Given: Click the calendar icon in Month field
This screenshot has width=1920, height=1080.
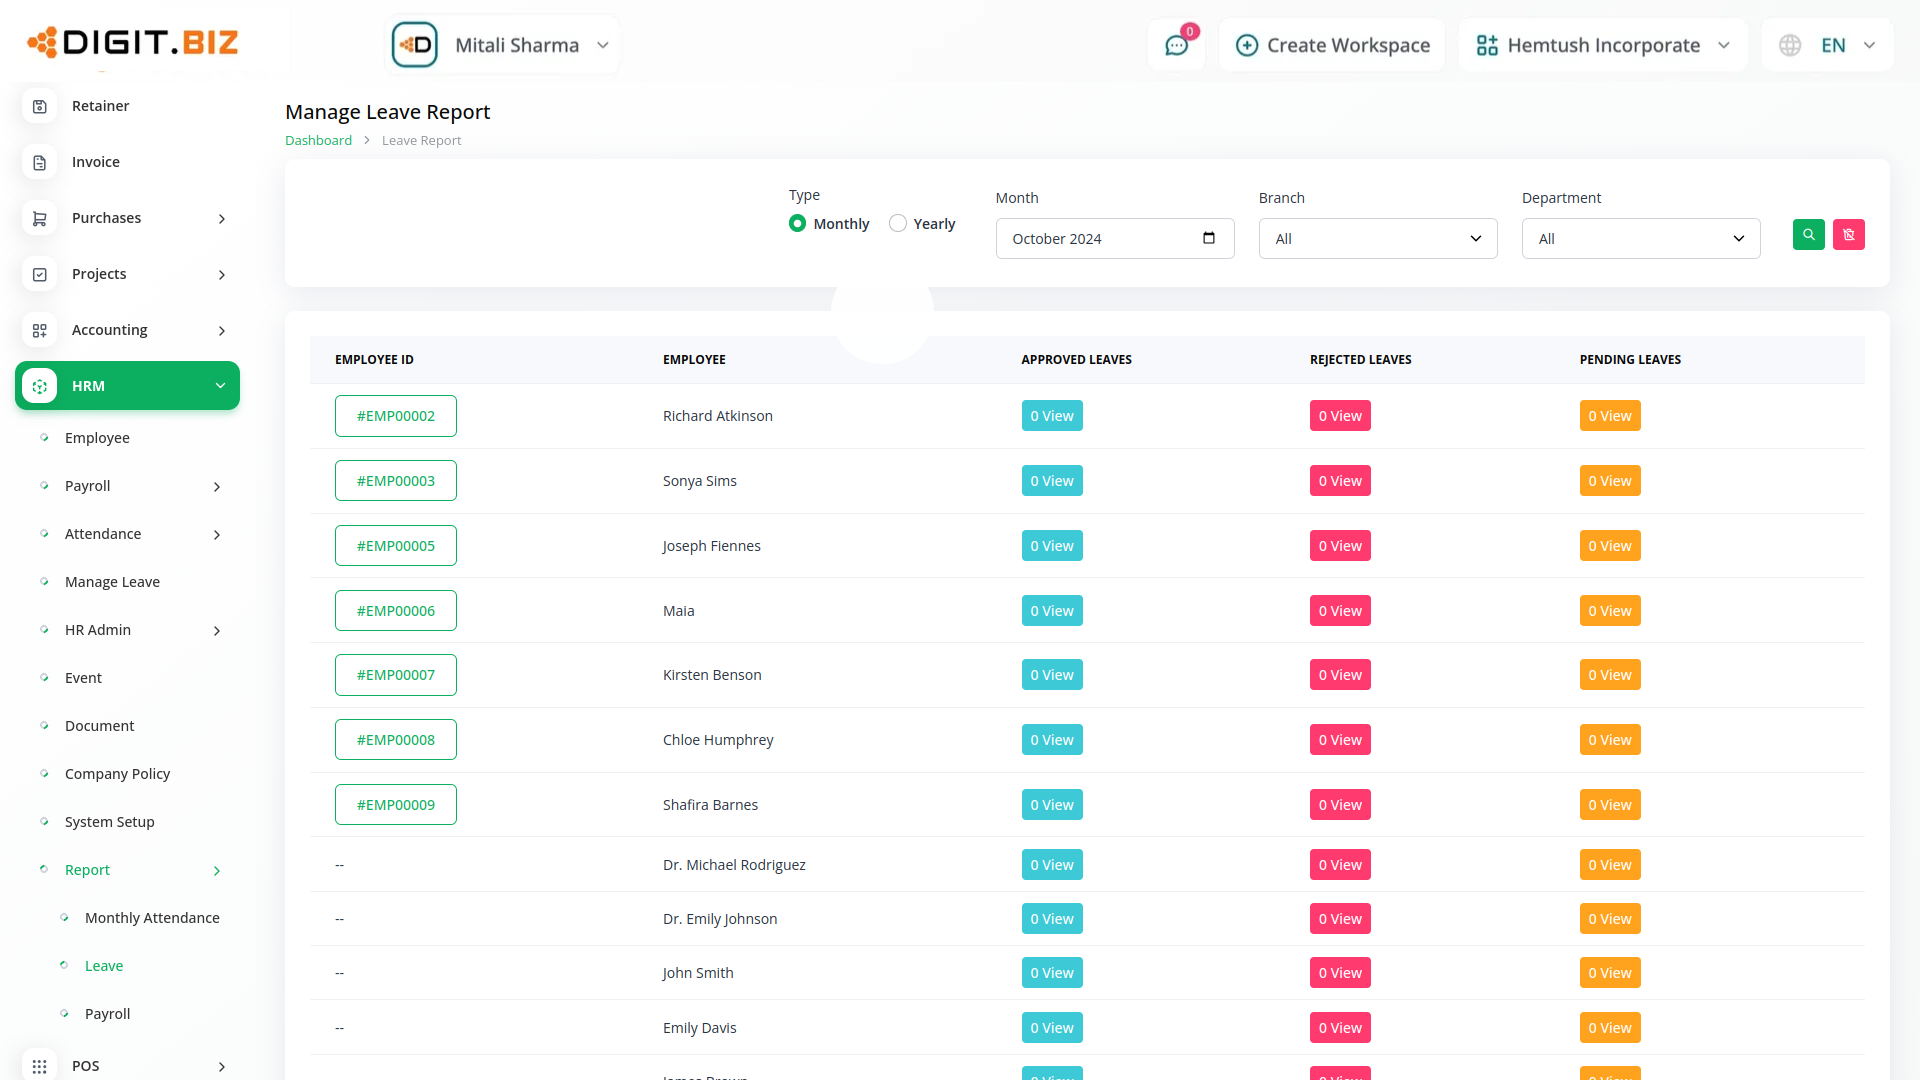Looking at the screenshot, I should point(1208,238).
